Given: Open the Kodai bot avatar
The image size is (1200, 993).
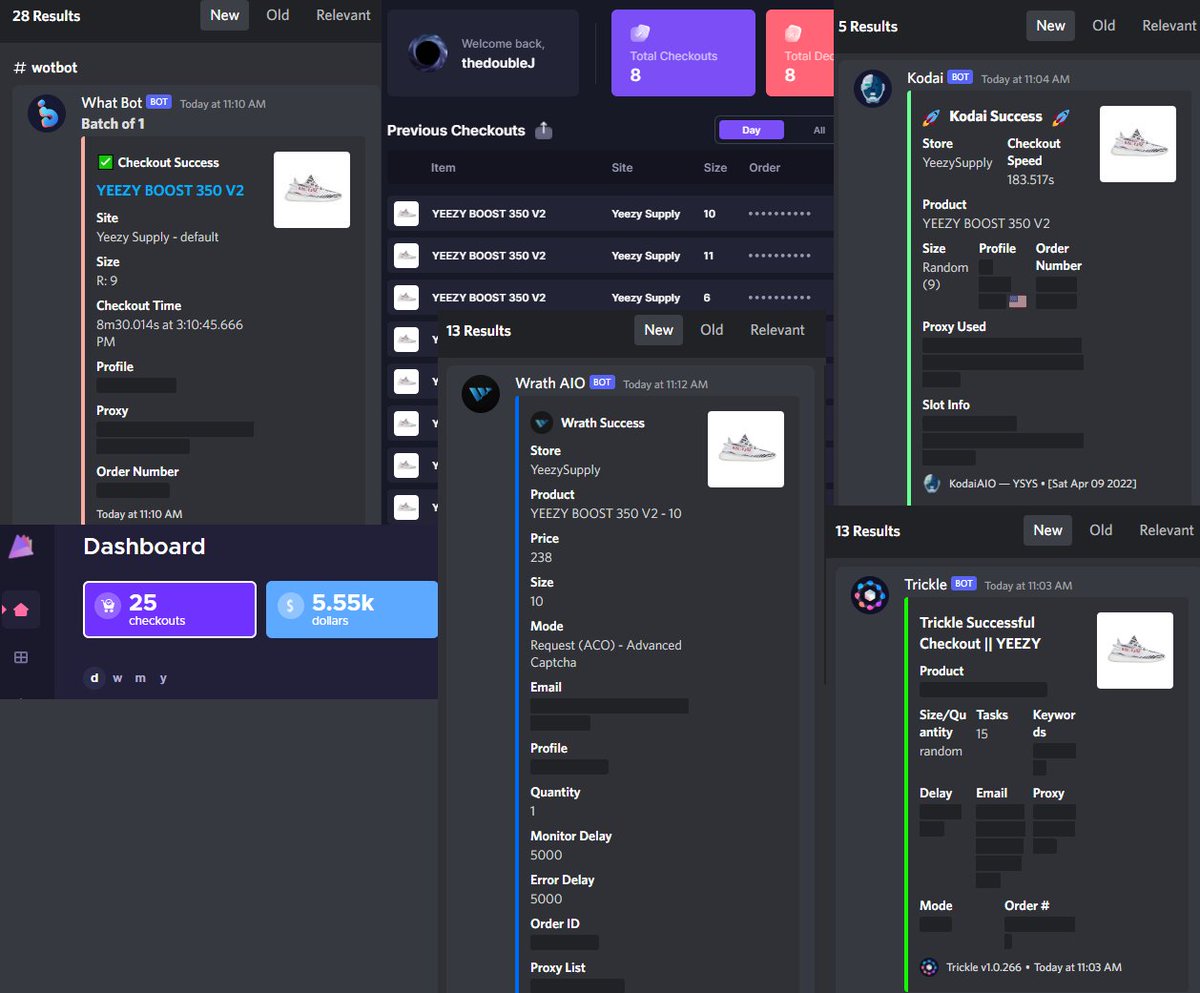Looking at the screenshot, I should point(872,89).
